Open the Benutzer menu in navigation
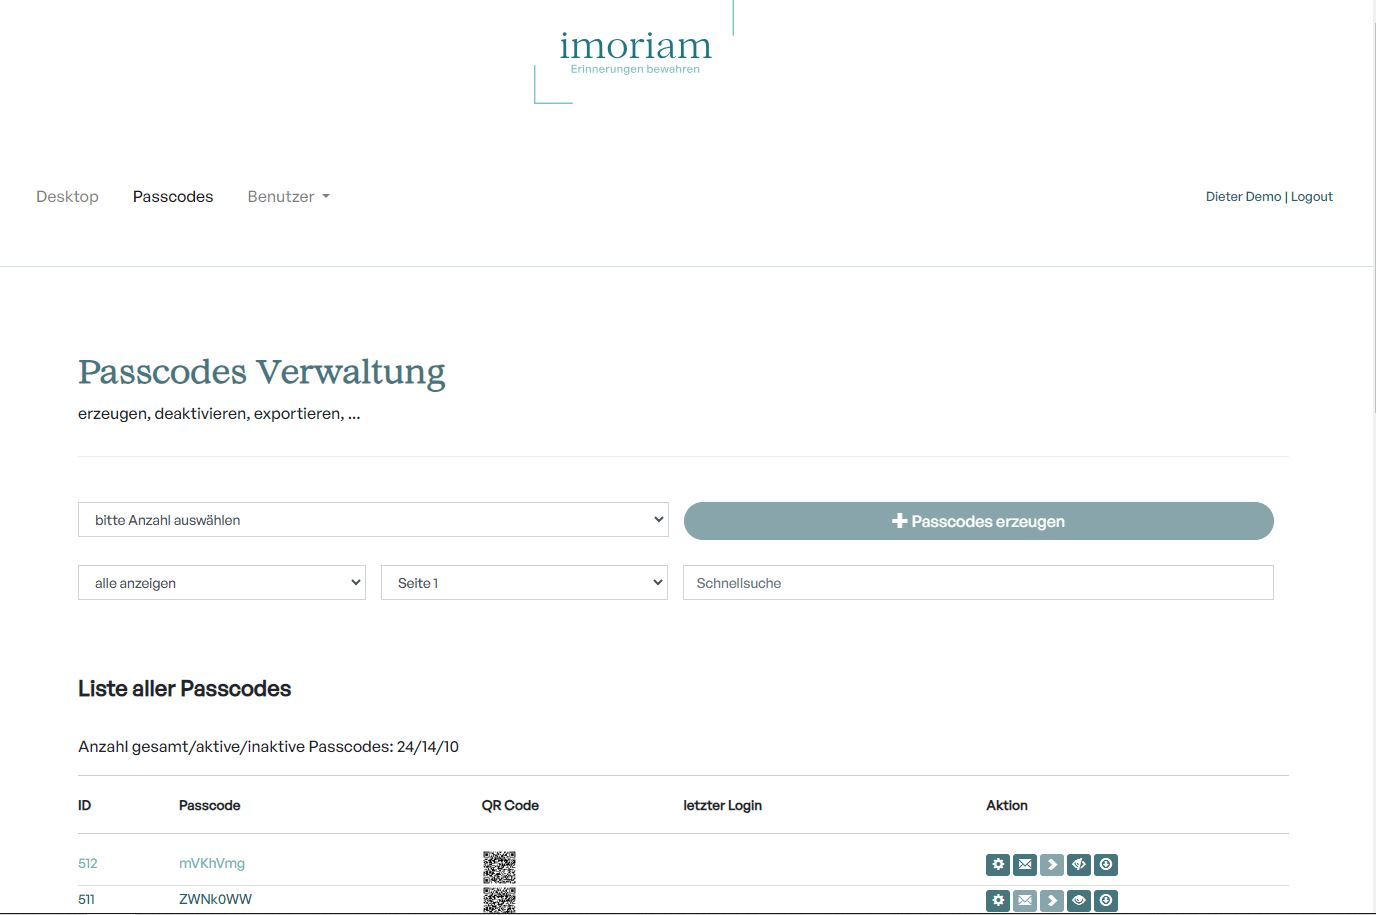Image resolution: width=1376 pixels, height=915 pixels. point(288,197)
